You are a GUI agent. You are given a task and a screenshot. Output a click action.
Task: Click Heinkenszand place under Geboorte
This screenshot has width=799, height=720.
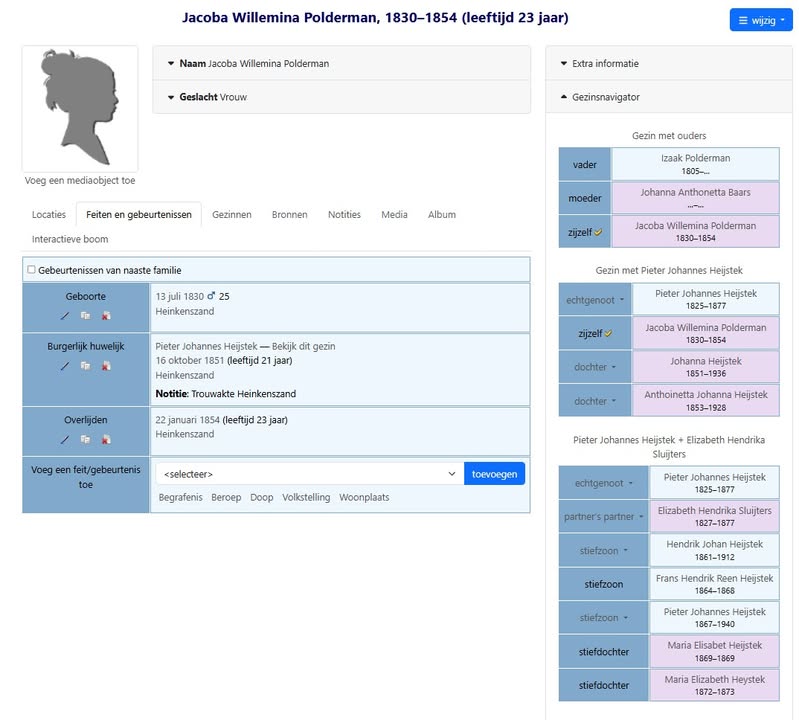click(184, 311)
